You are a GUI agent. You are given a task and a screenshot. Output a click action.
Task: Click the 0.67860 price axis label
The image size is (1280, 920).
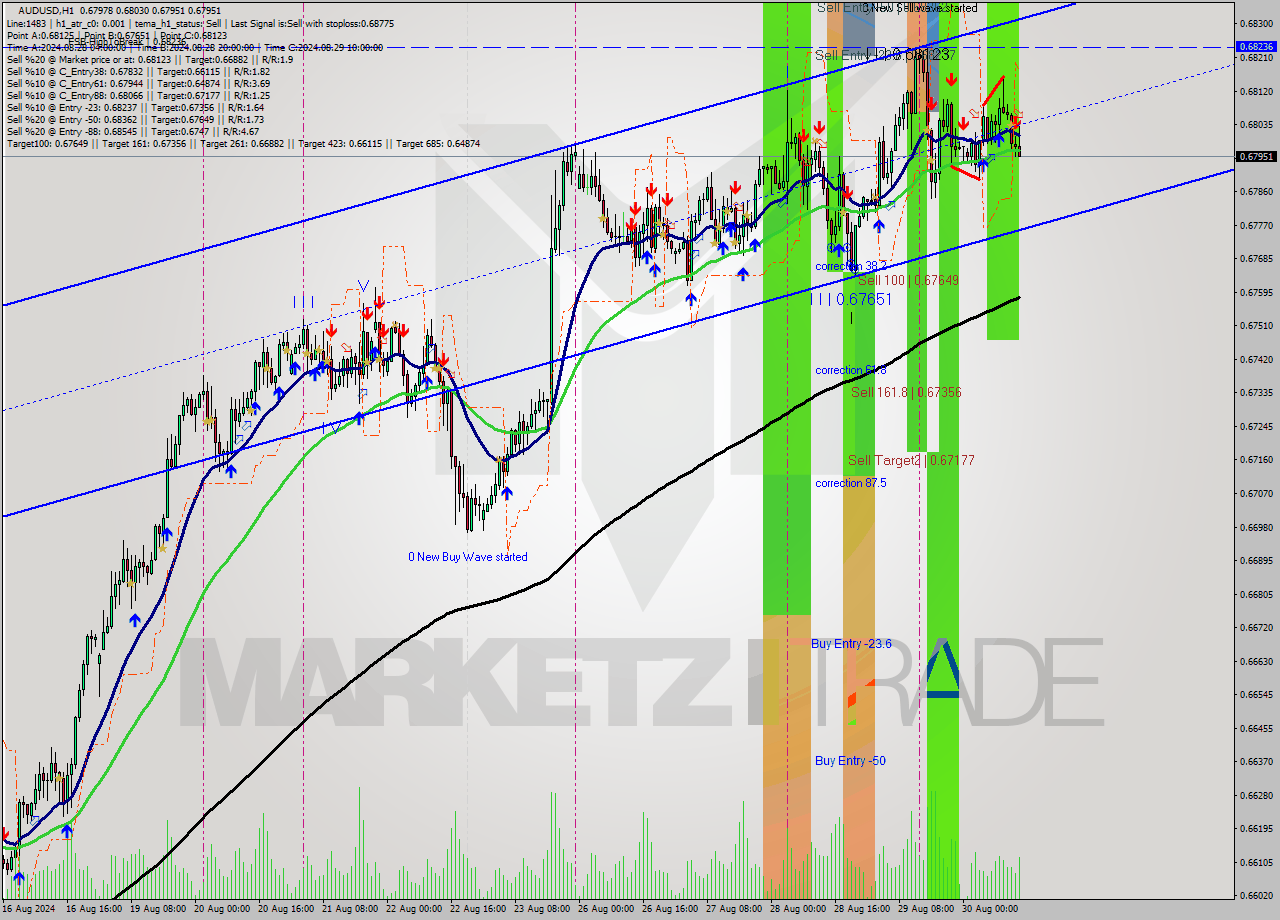1256,192
